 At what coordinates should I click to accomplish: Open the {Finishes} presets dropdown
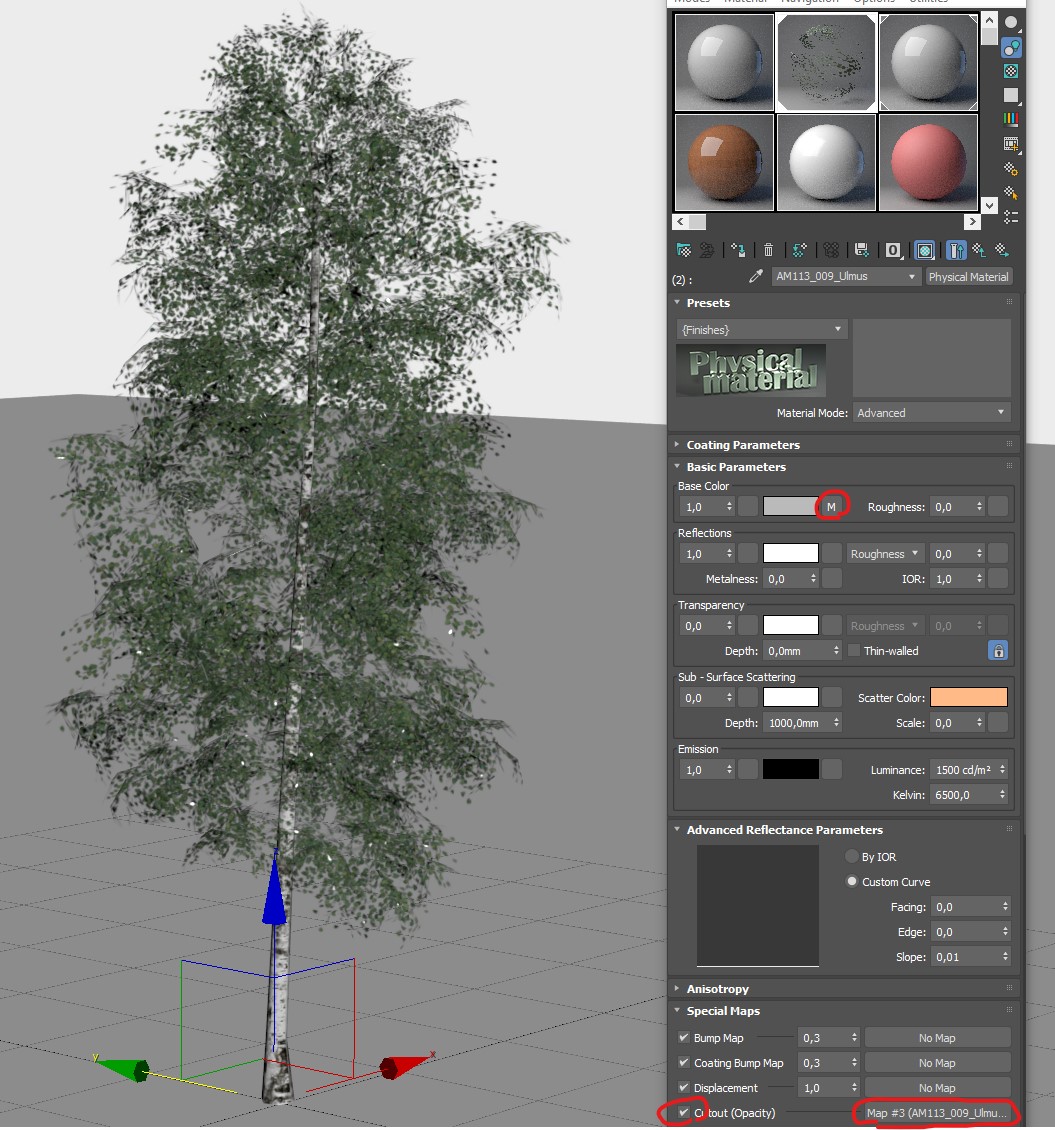point(762,329)
